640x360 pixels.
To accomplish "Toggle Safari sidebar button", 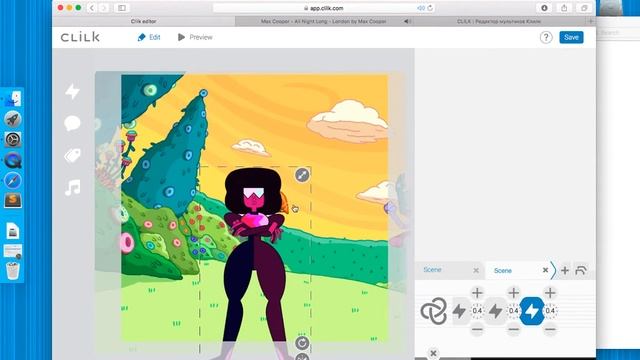I will [x=122, y=8].
